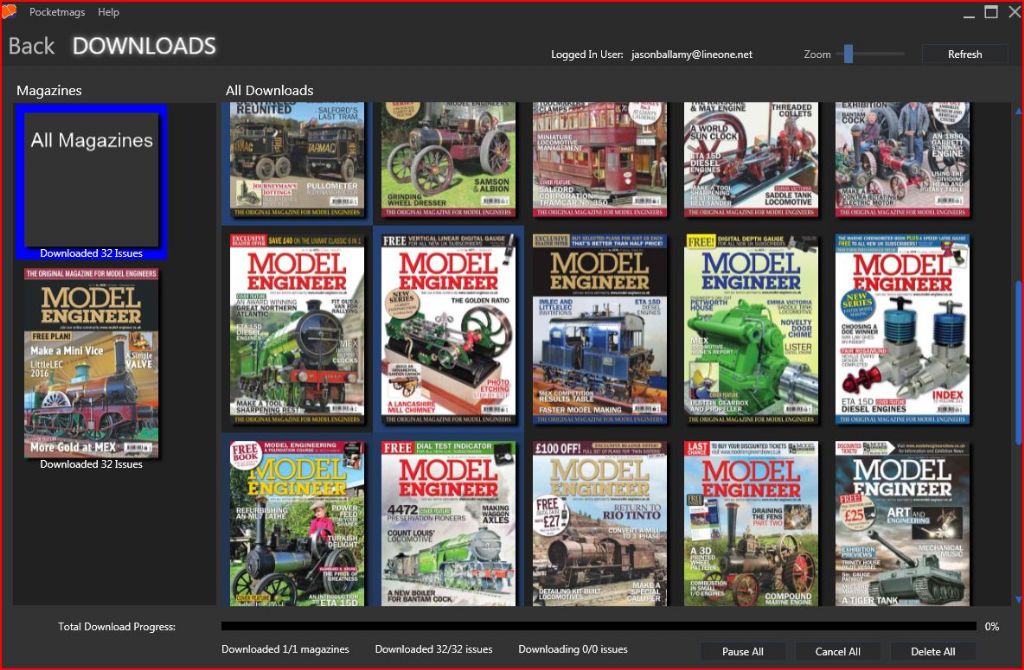This screenshot has width=1024, height=670.
Task: Click the All Downloads heading
Action: point(269,90)
